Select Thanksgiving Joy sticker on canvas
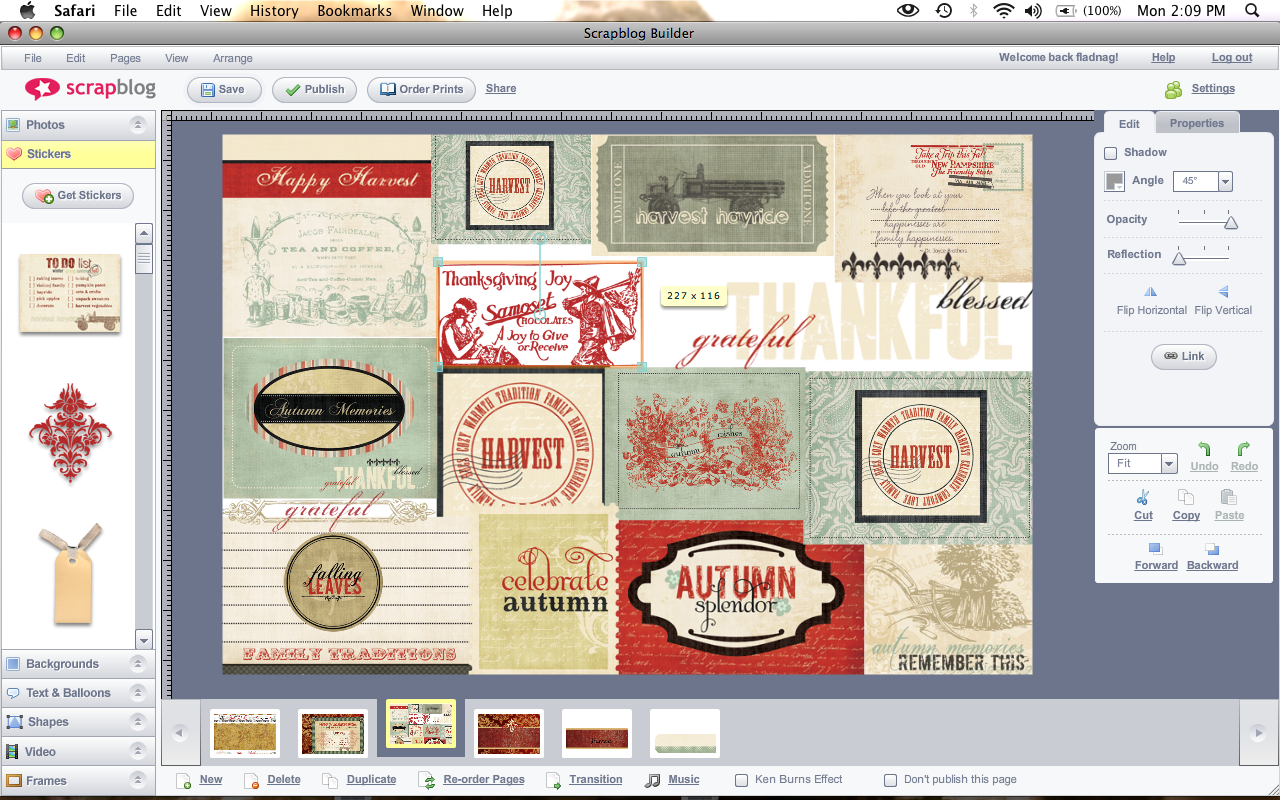1280x800 pixels. [x=539, y=315]
